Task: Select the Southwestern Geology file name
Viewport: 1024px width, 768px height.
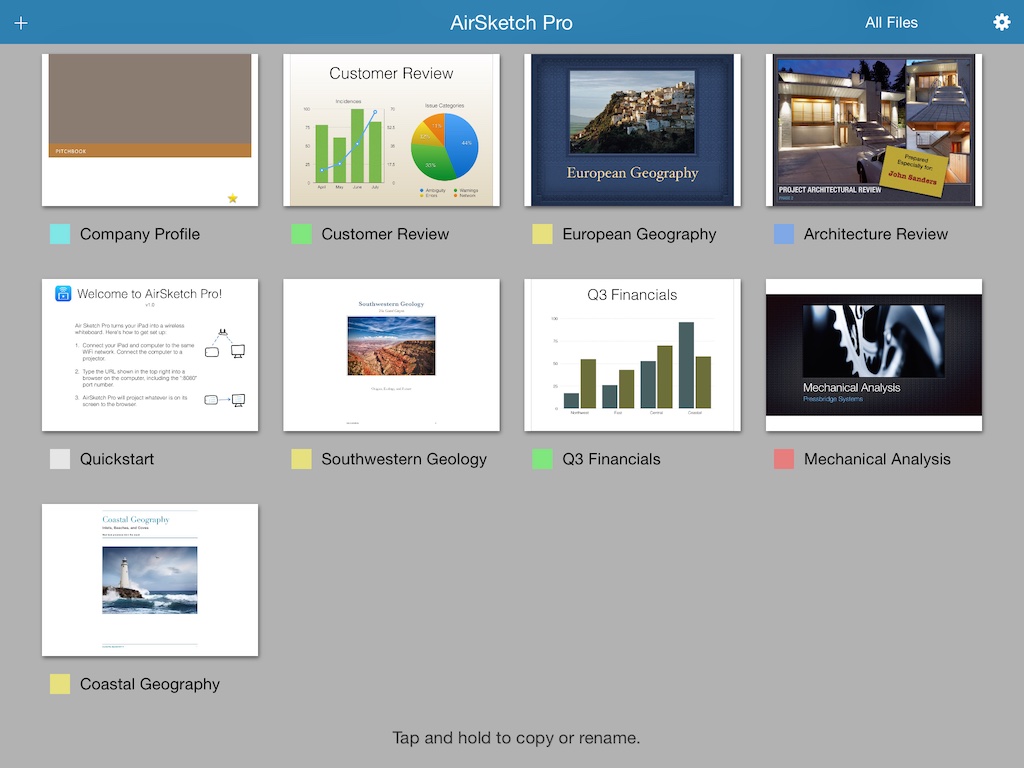Action: [x=404, y=460]
